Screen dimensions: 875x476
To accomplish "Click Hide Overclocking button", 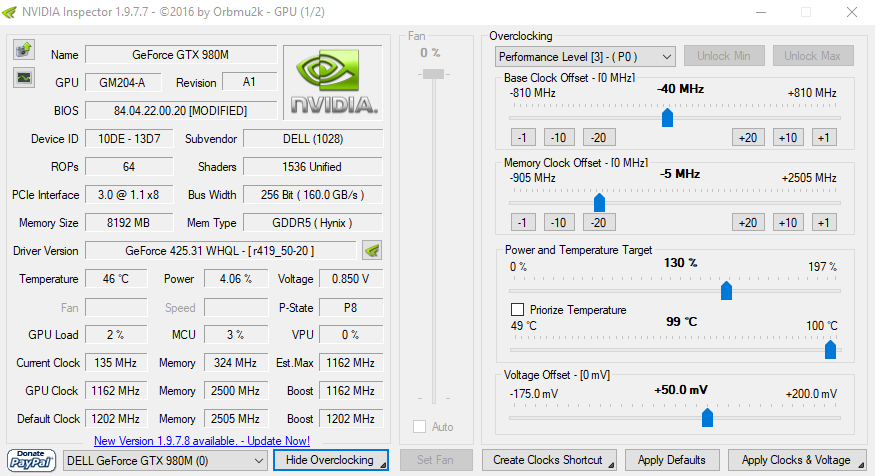I will click(330, 460).
